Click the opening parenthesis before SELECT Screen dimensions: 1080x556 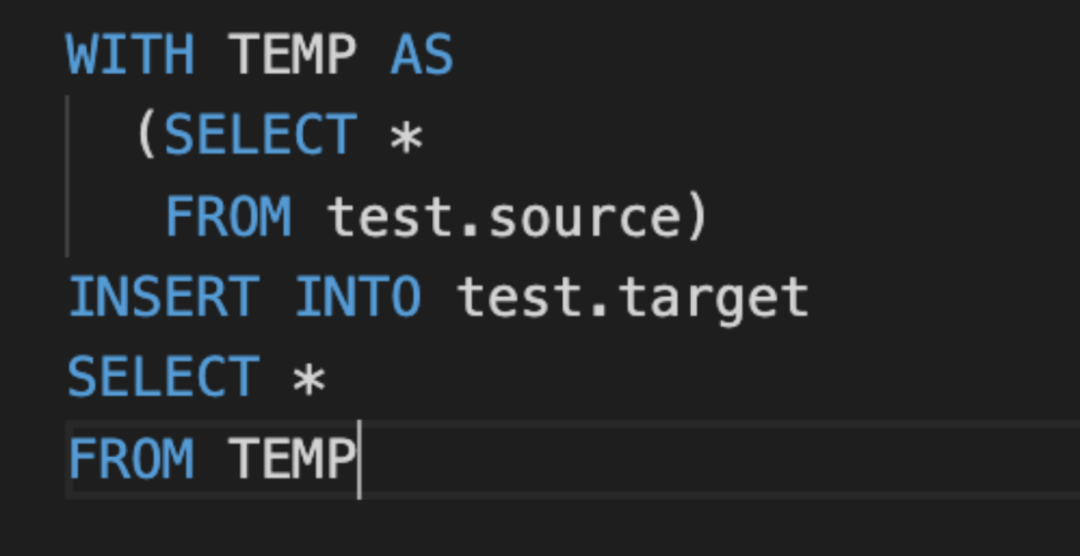(146, 136)
